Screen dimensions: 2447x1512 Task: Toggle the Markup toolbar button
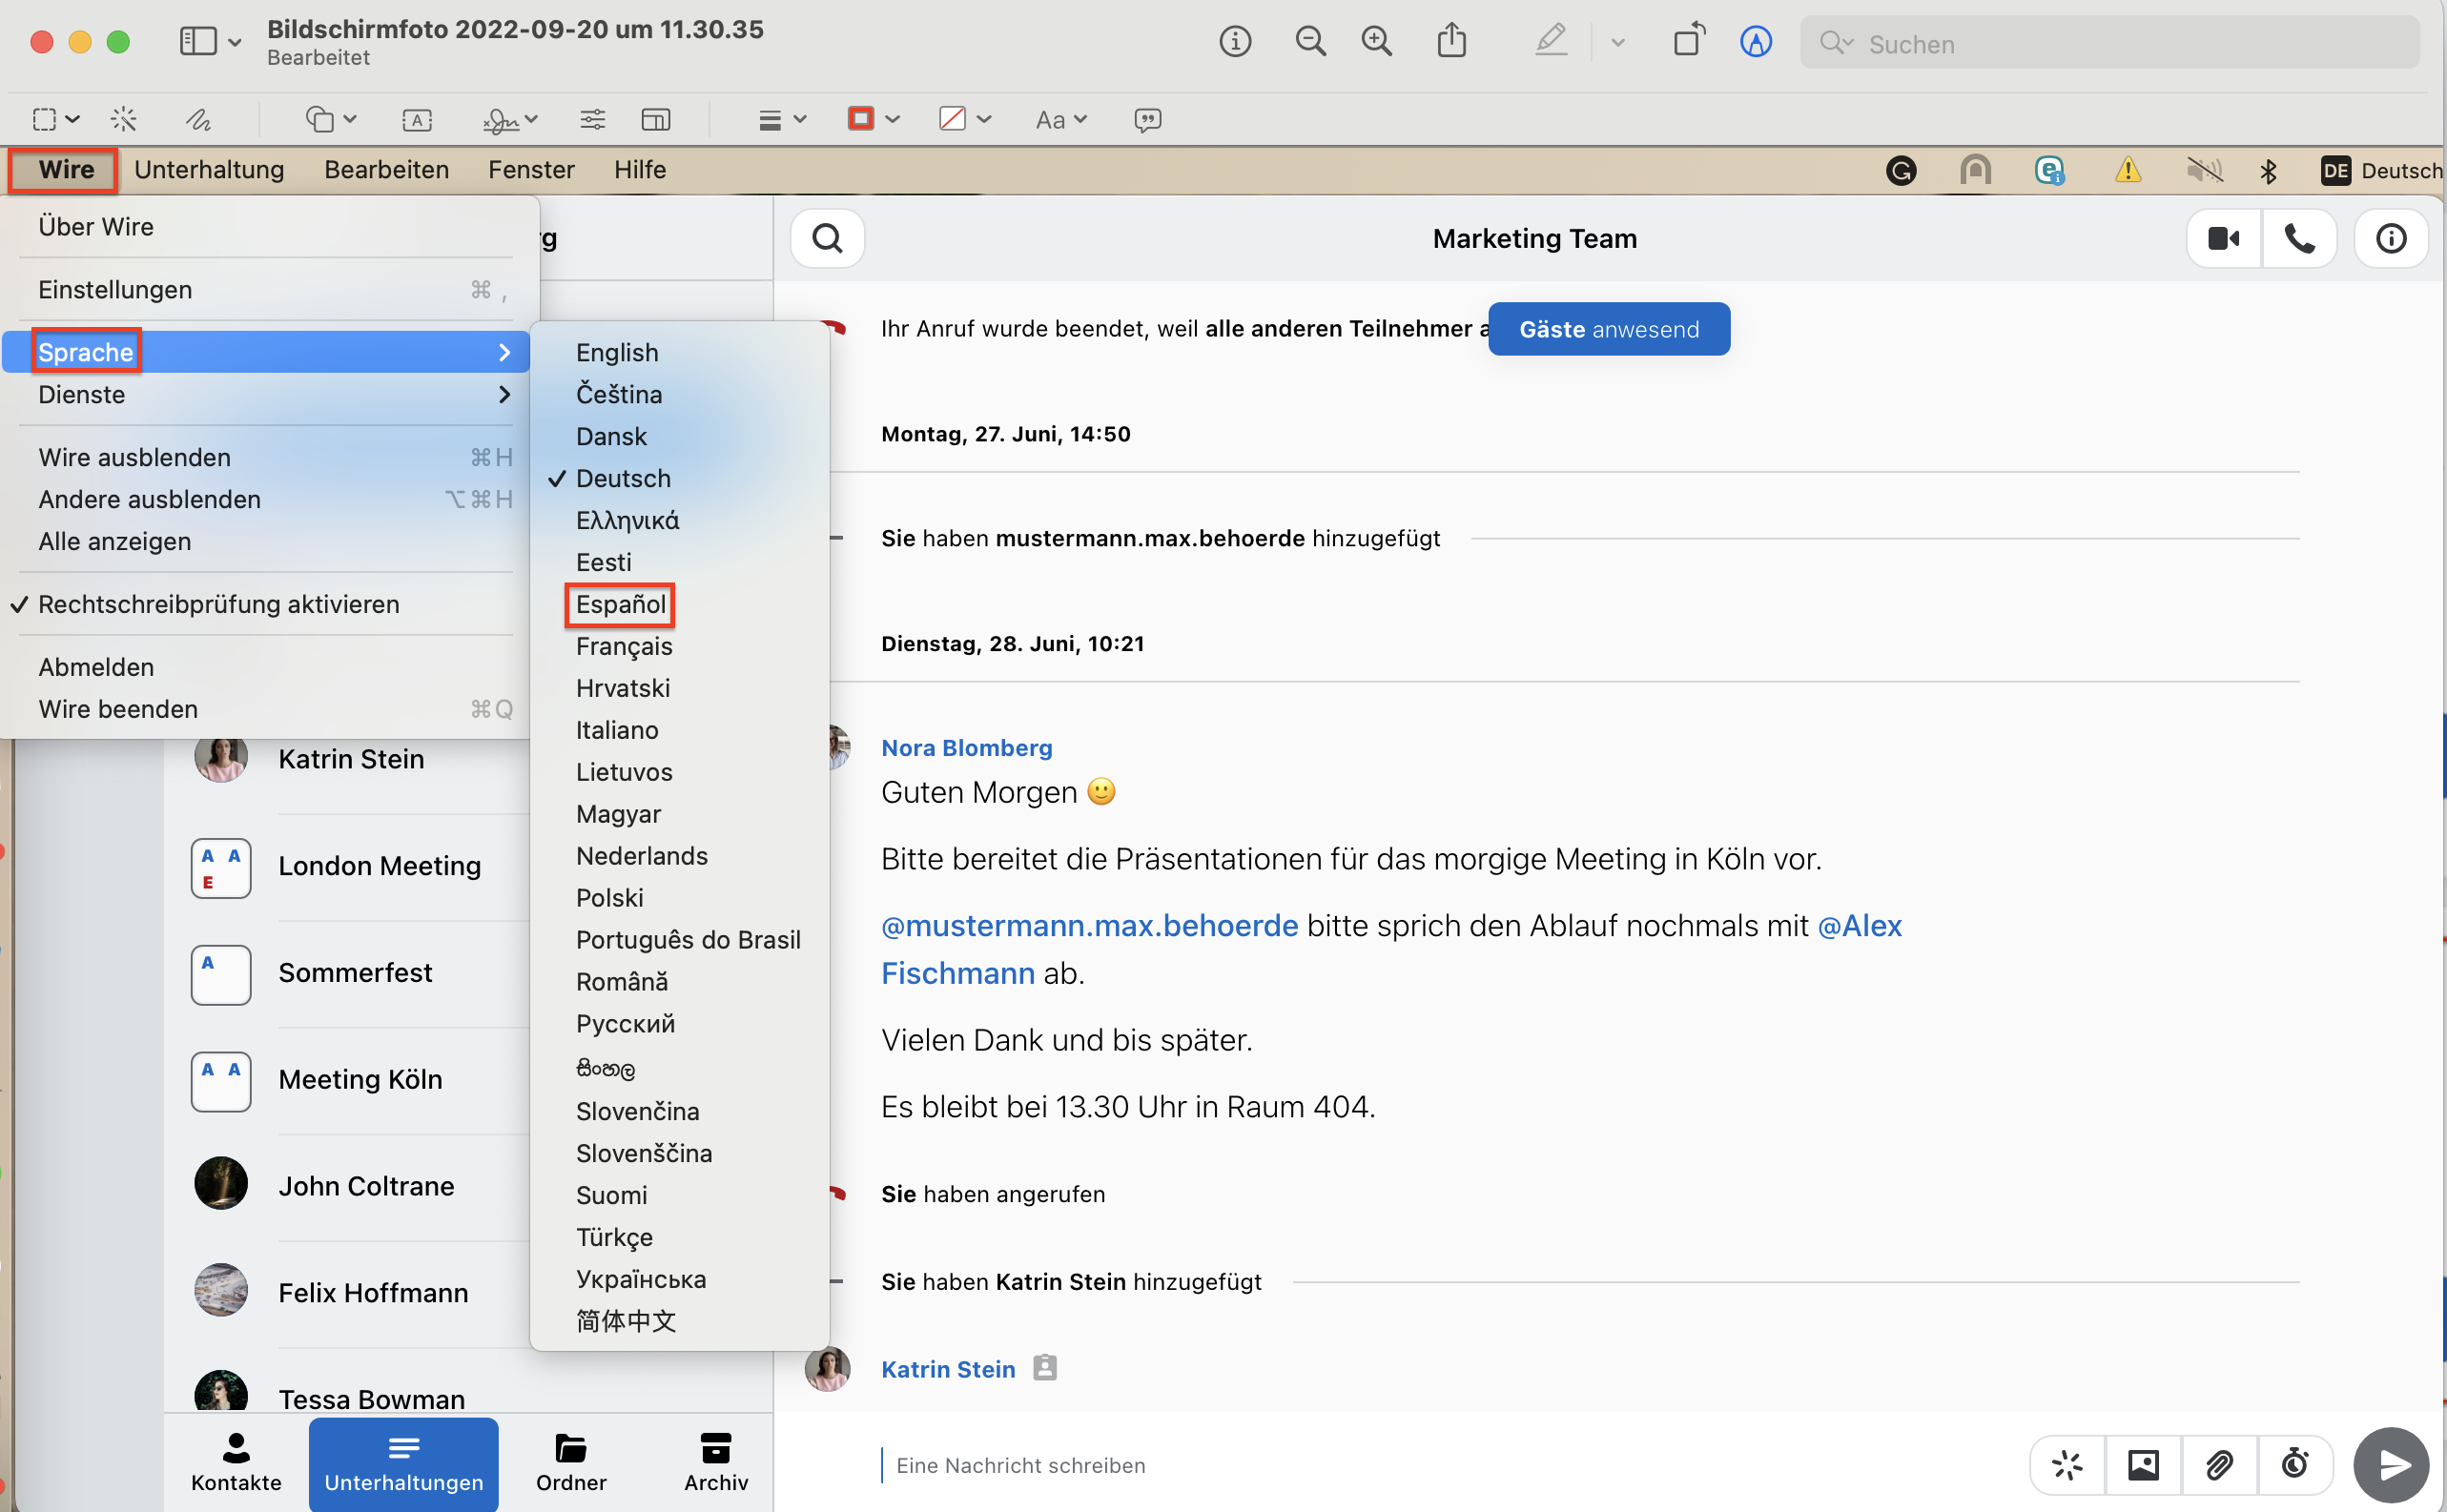pyautogui.click(x=1756, y=41)
